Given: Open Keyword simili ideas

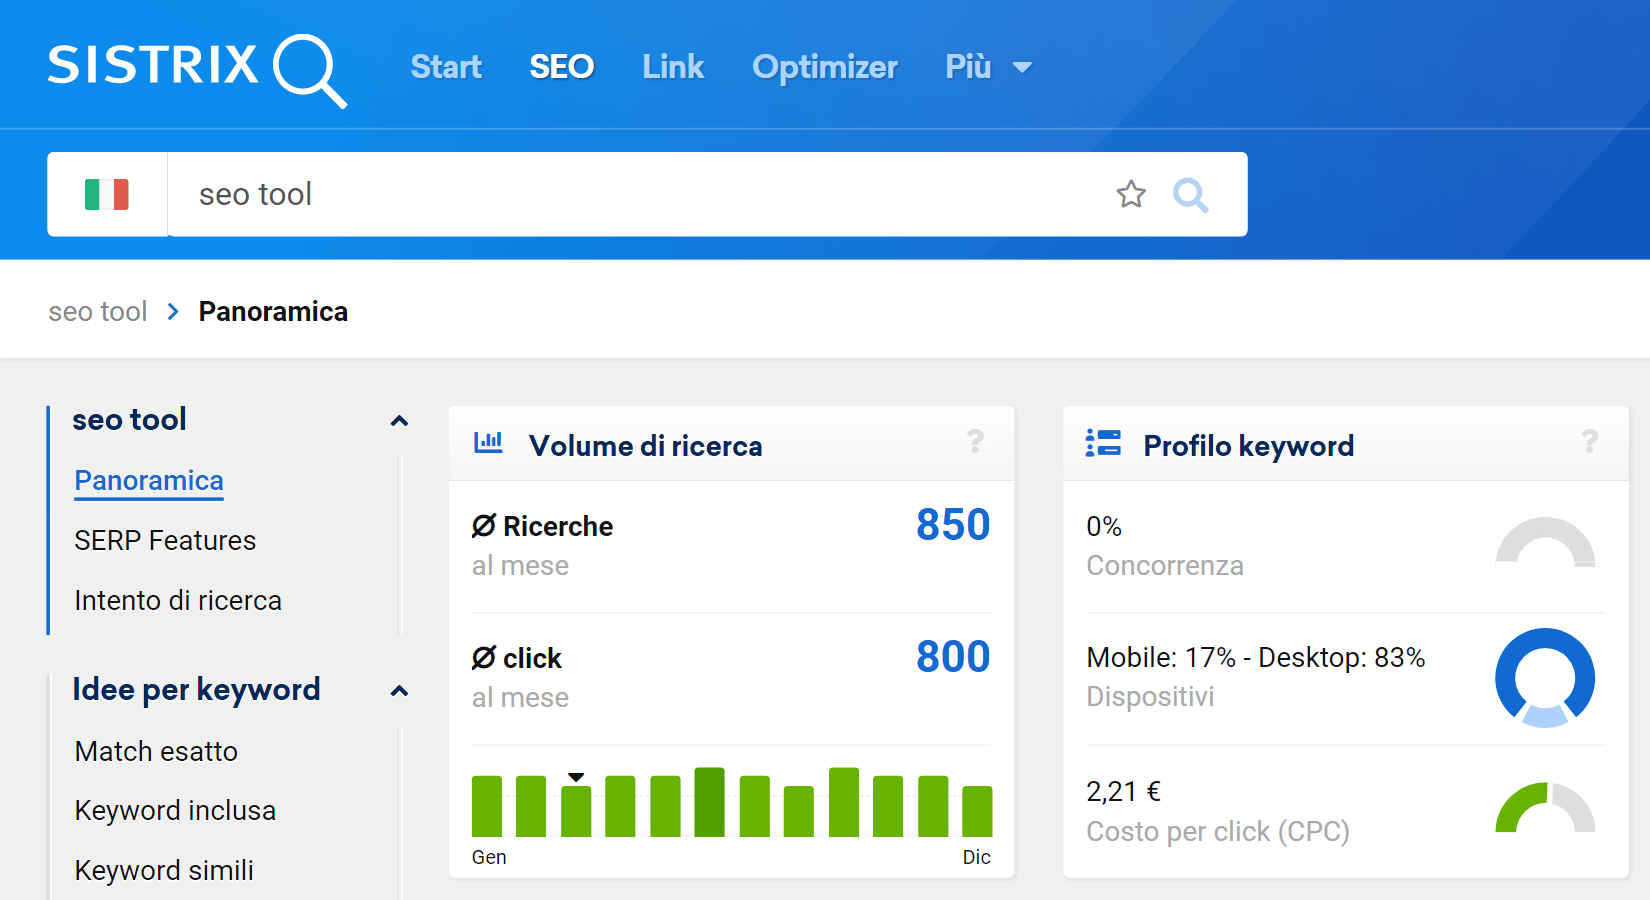Looking at the screenshot, I should [x=164, y=871].
